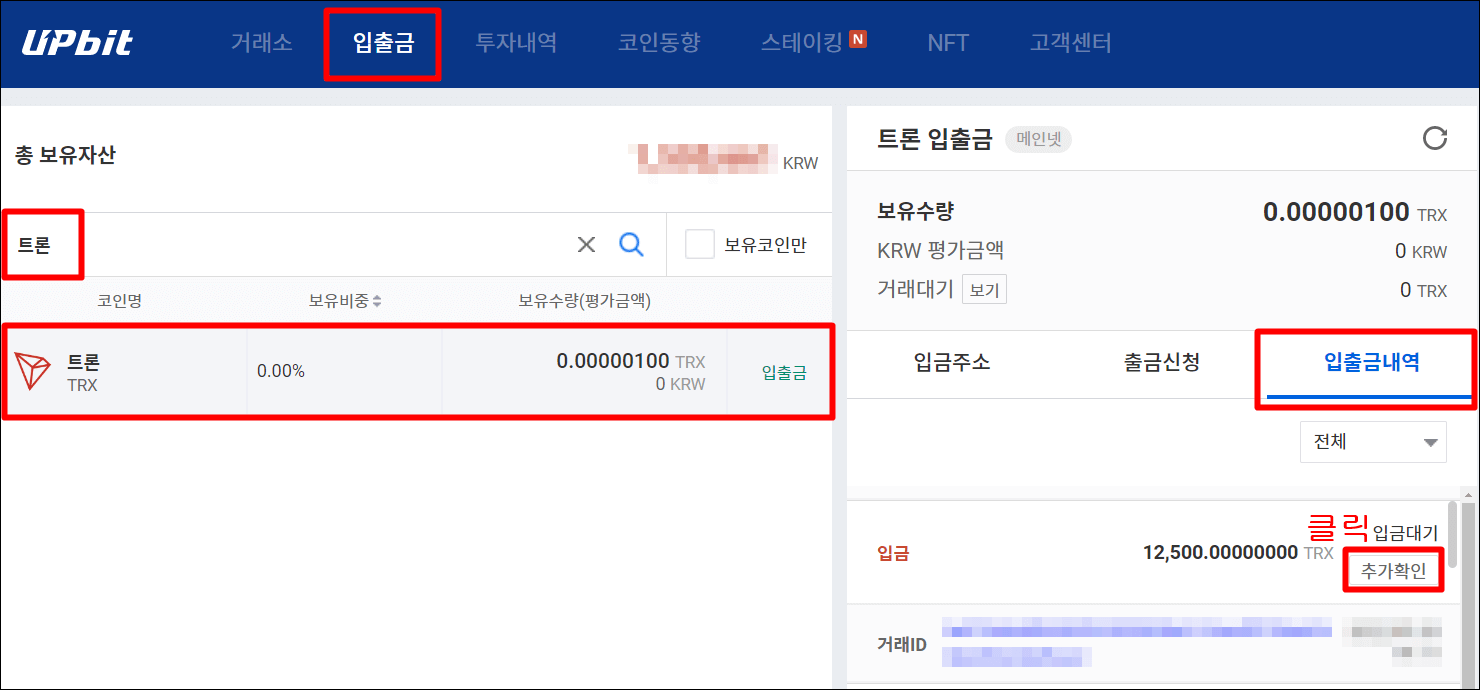Navigate to 고객센터
Viewport: 1480px width, 690px height.
coord(1069,42)
